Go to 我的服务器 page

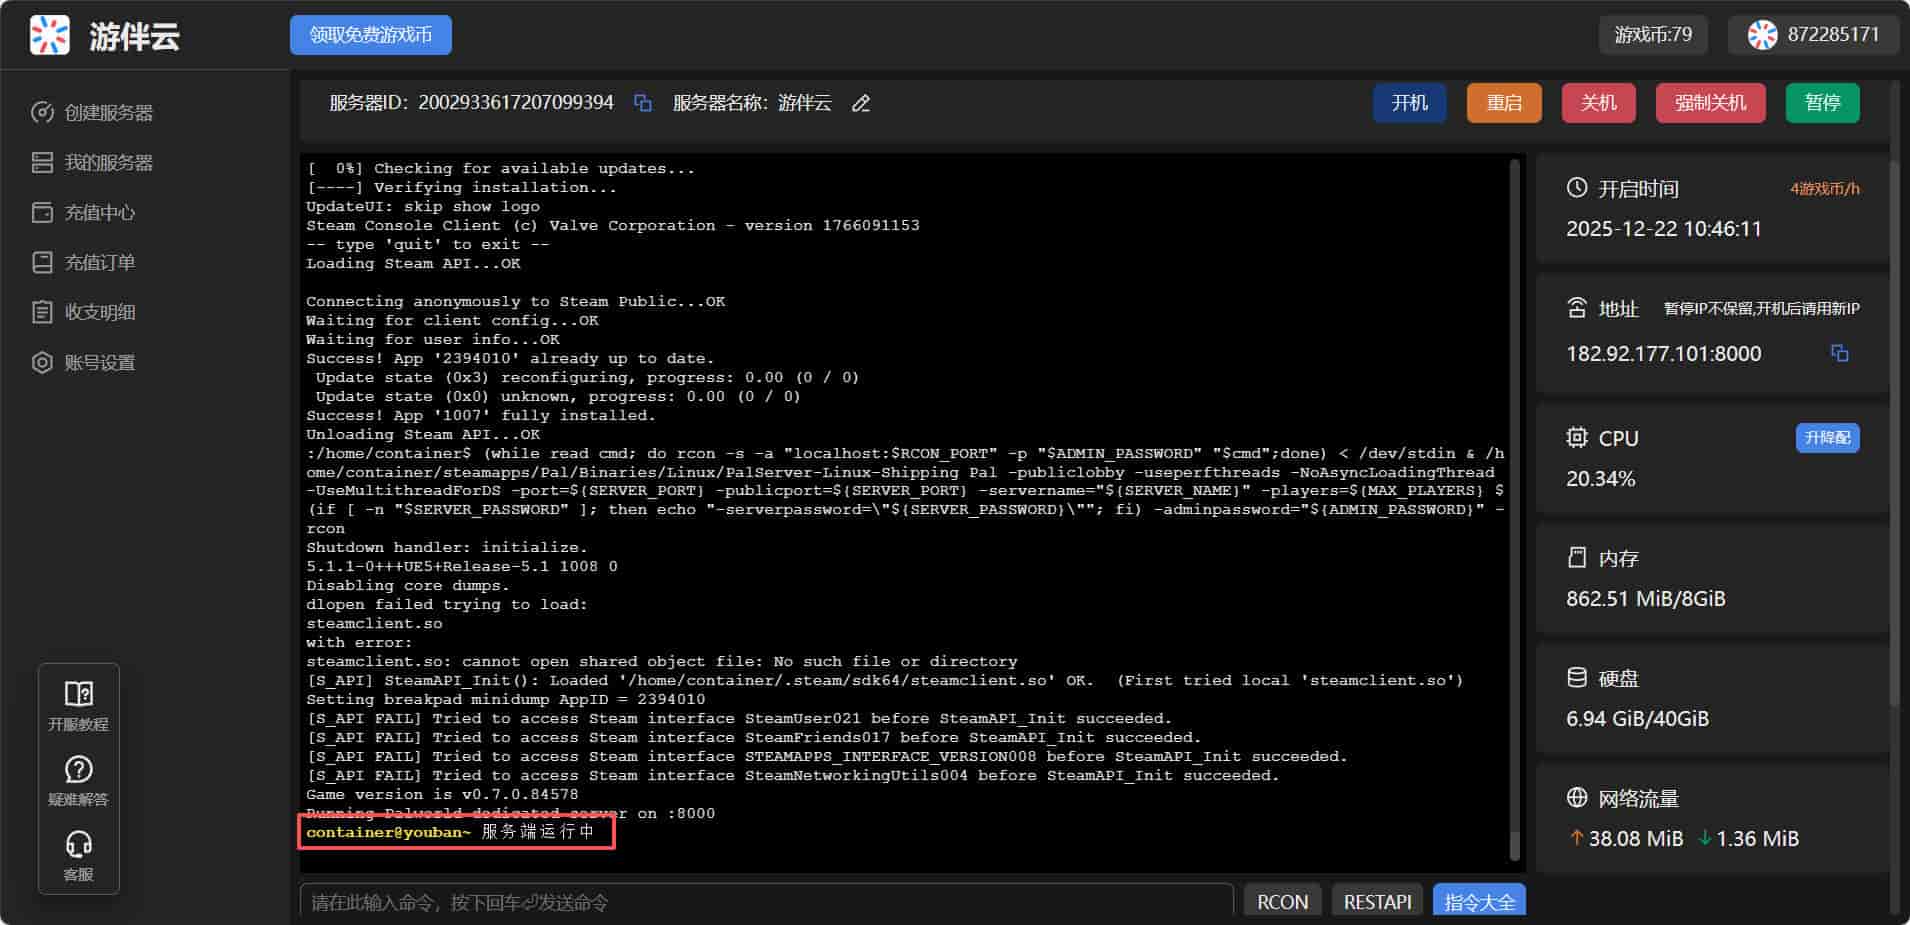click(108, 163)
